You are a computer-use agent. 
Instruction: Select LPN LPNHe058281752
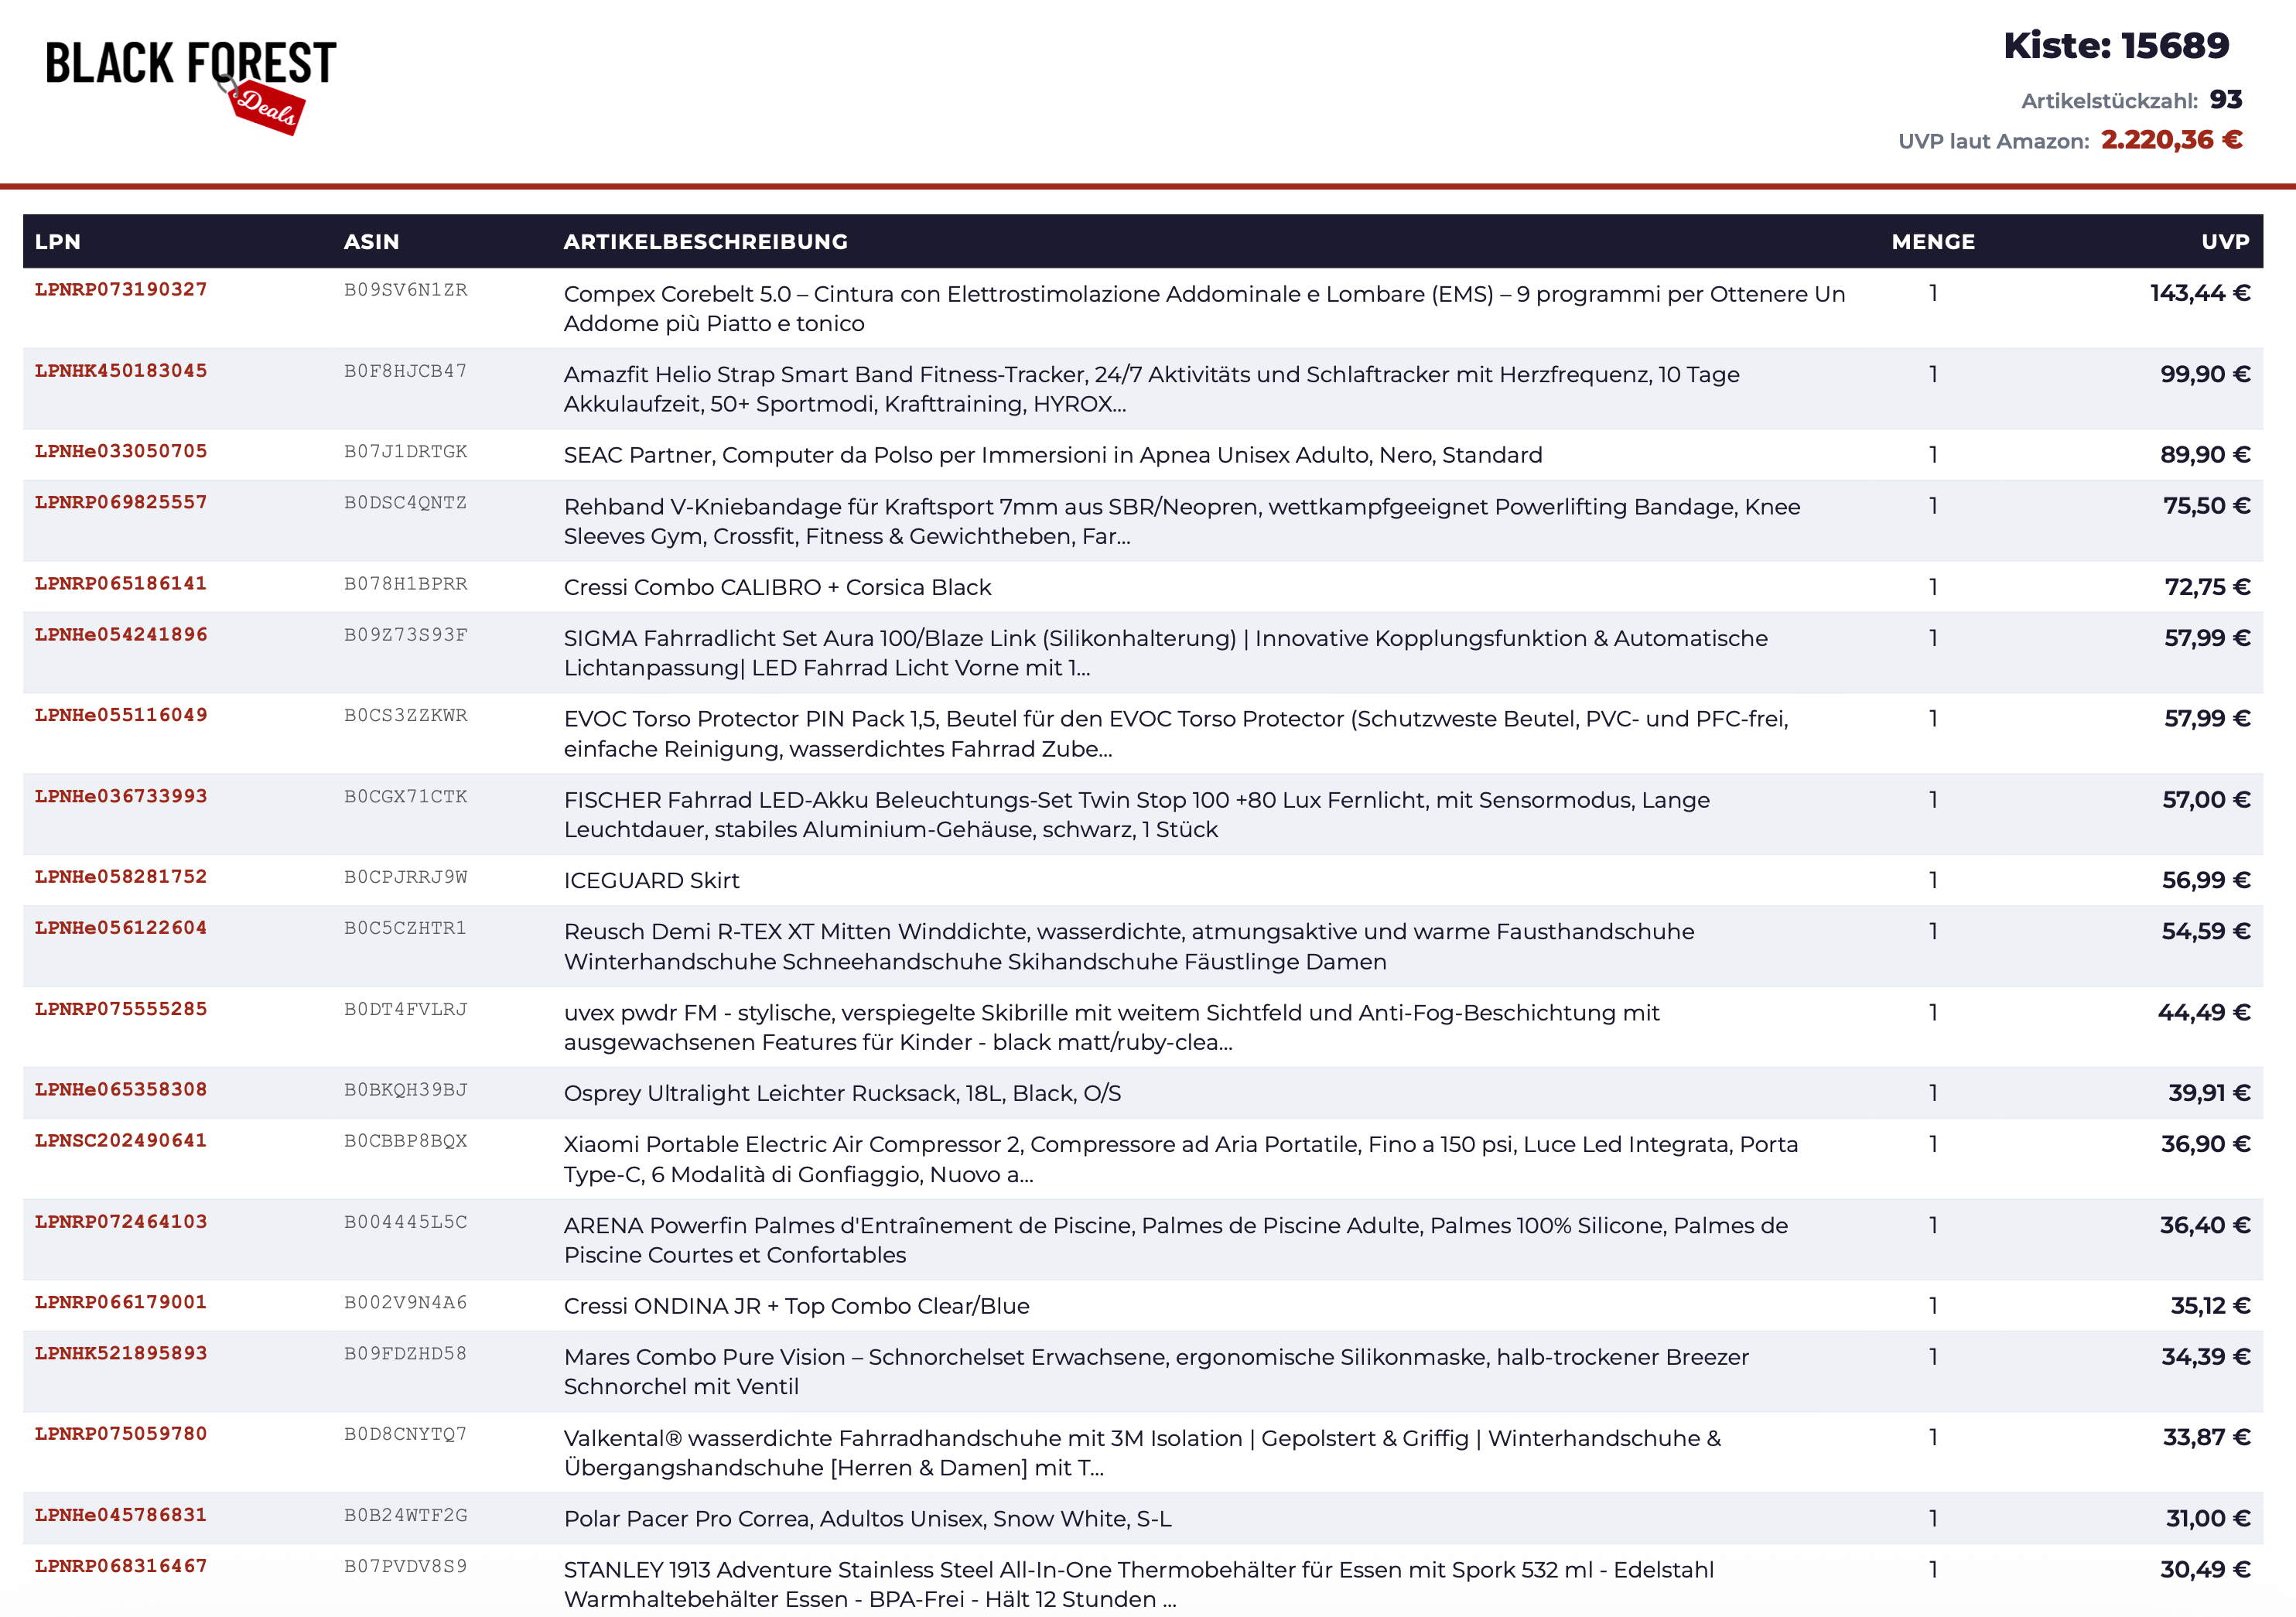coord(121,876)
